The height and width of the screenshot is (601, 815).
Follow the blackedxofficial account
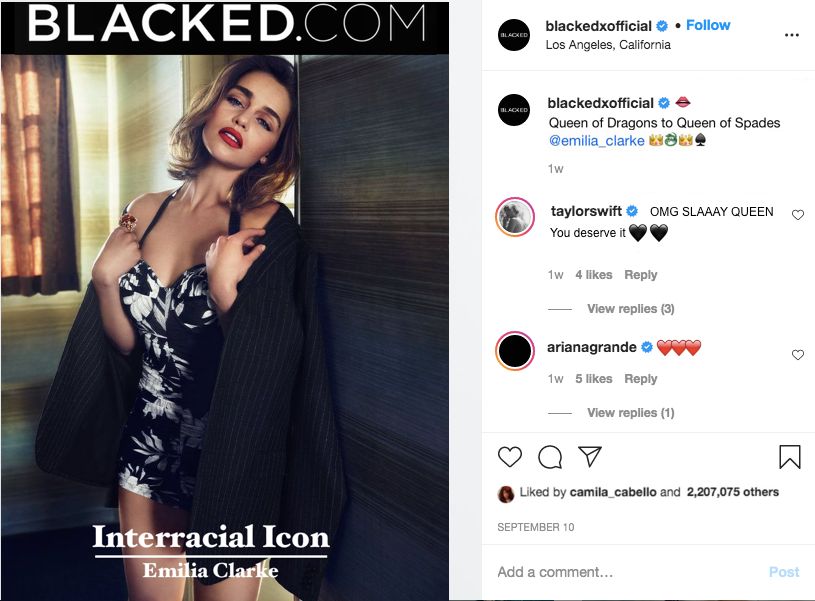pyautogui.click(x=708, y=24)
